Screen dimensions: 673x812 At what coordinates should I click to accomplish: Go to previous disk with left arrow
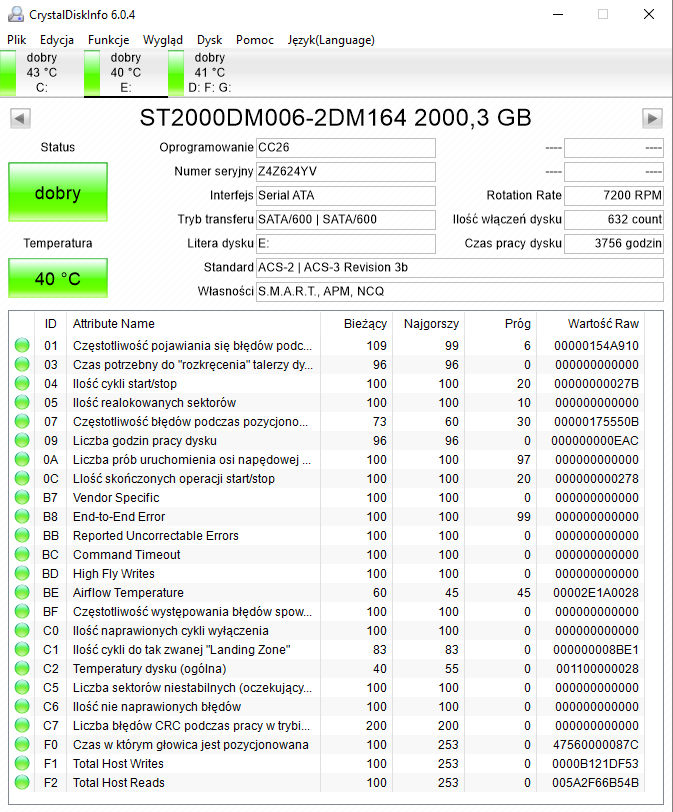coord(20,119)
